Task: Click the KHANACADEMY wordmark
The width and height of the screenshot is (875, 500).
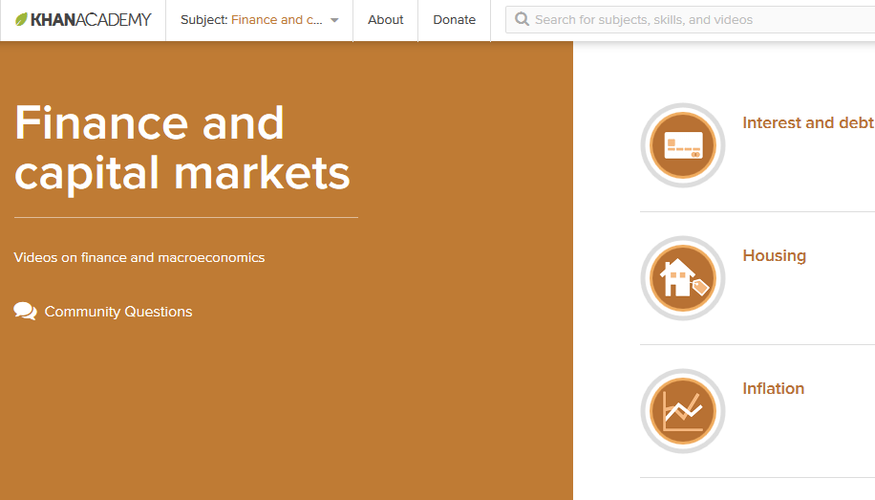Action: coord(90,20)
